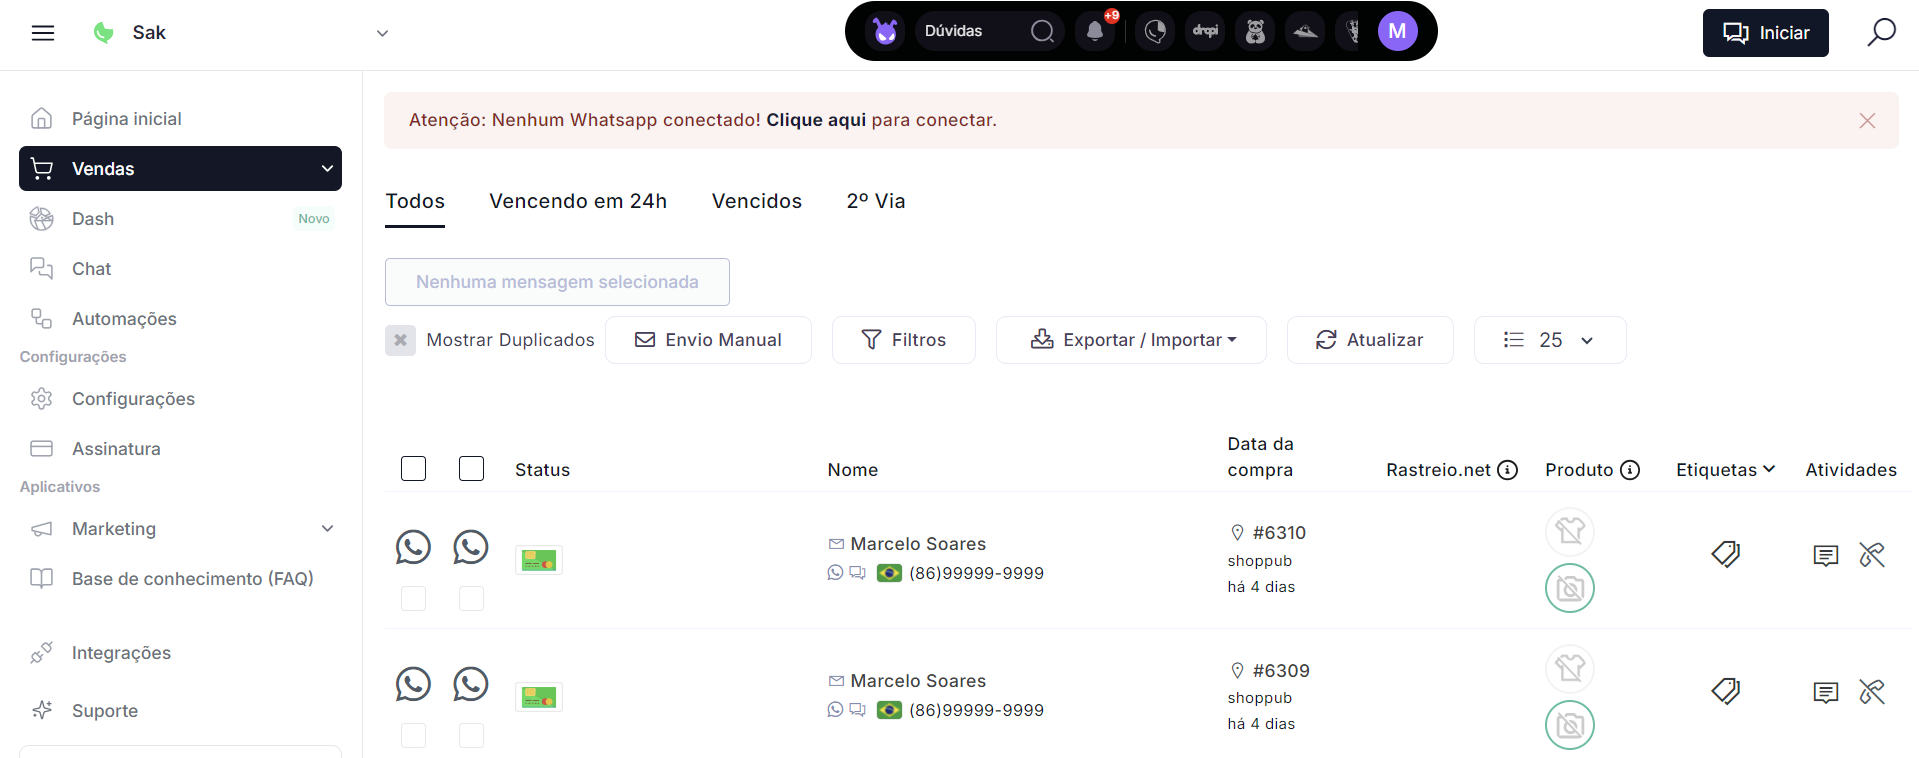Viewport: 1919px width, 758px height.
Task: Click the purple mascot icon in top bar
Action: (x=885, y=31)
